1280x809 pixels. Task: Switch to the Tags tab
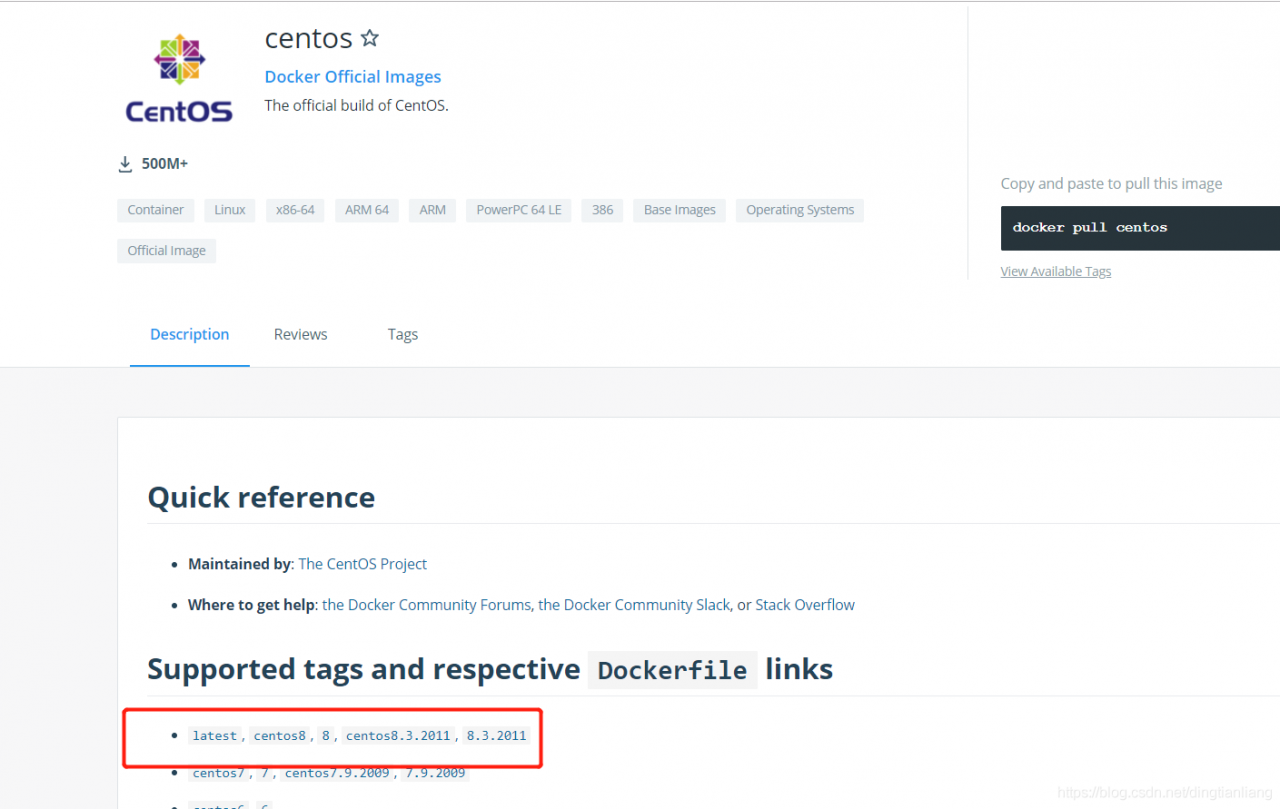tap(403, 335)
